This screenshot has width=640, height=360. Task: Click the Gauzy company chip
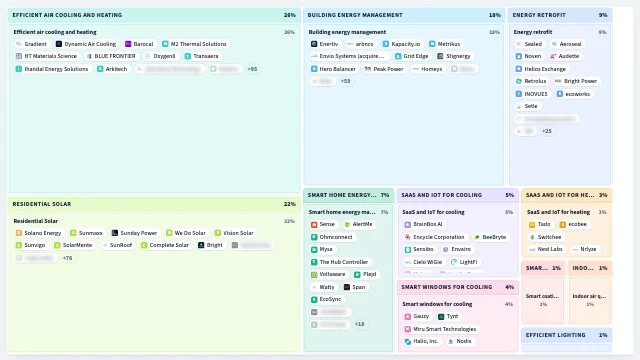click(x=417, y=316)
